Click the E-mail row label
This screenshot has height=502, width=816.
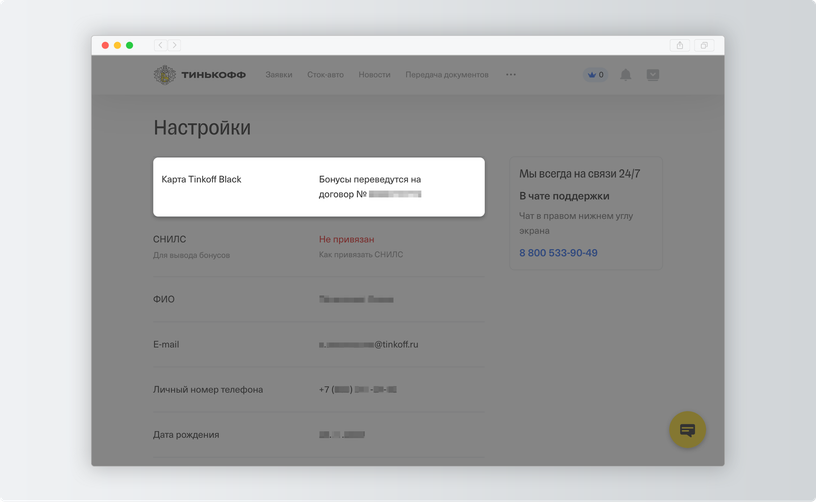point(166,344)
